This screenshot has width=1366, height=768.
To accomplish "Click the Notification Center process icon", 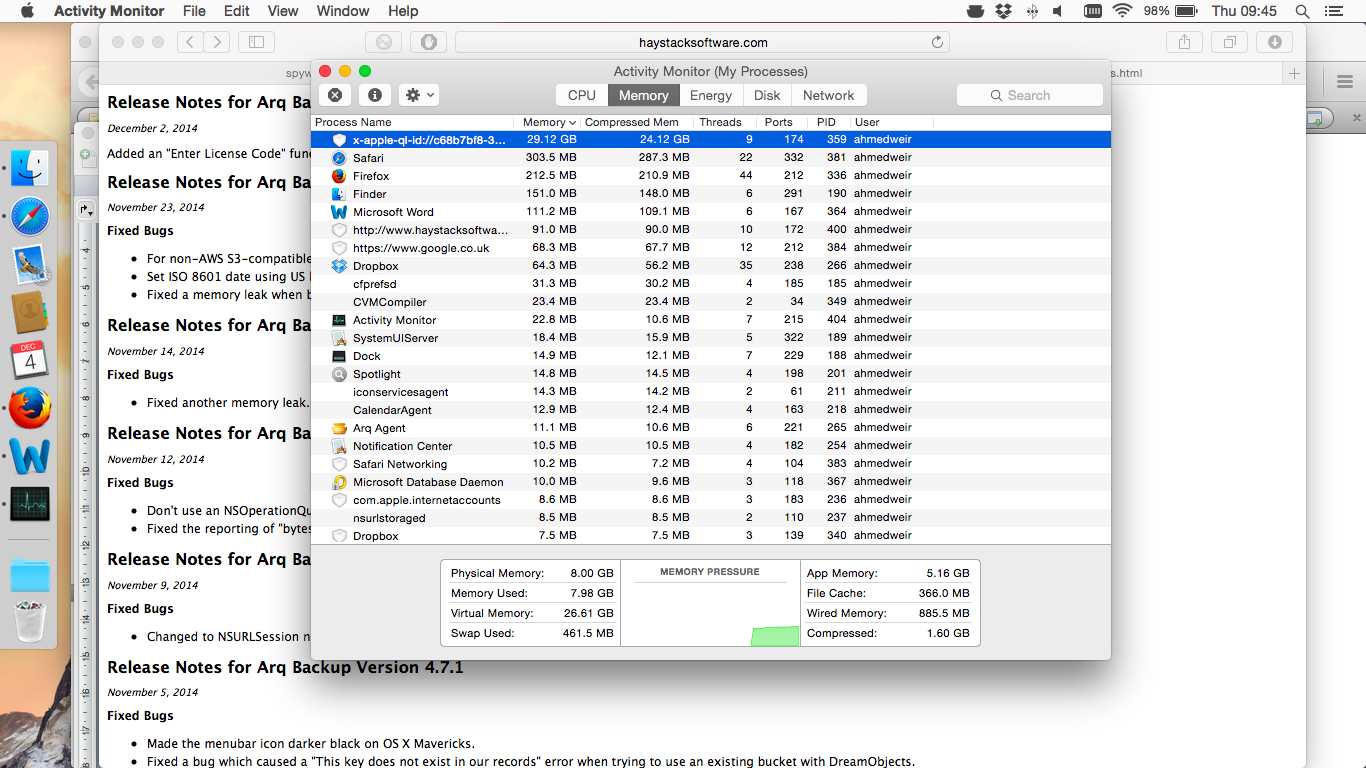I will [339, 446].
